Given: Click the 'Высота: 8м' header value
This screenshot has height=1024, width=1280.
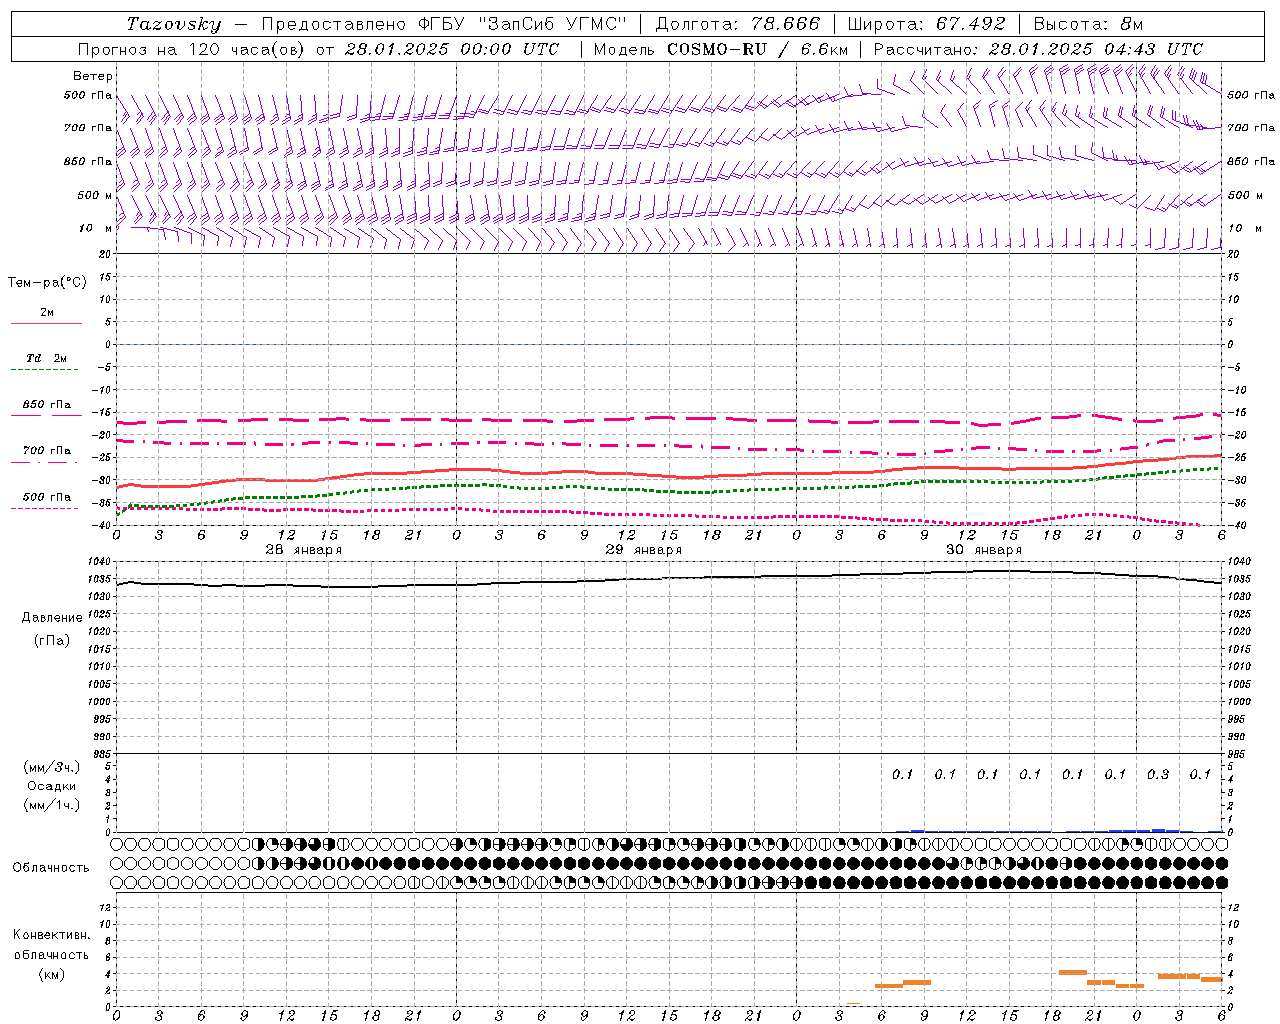Looking at the screenshot, I should [x=1088, y=24].
